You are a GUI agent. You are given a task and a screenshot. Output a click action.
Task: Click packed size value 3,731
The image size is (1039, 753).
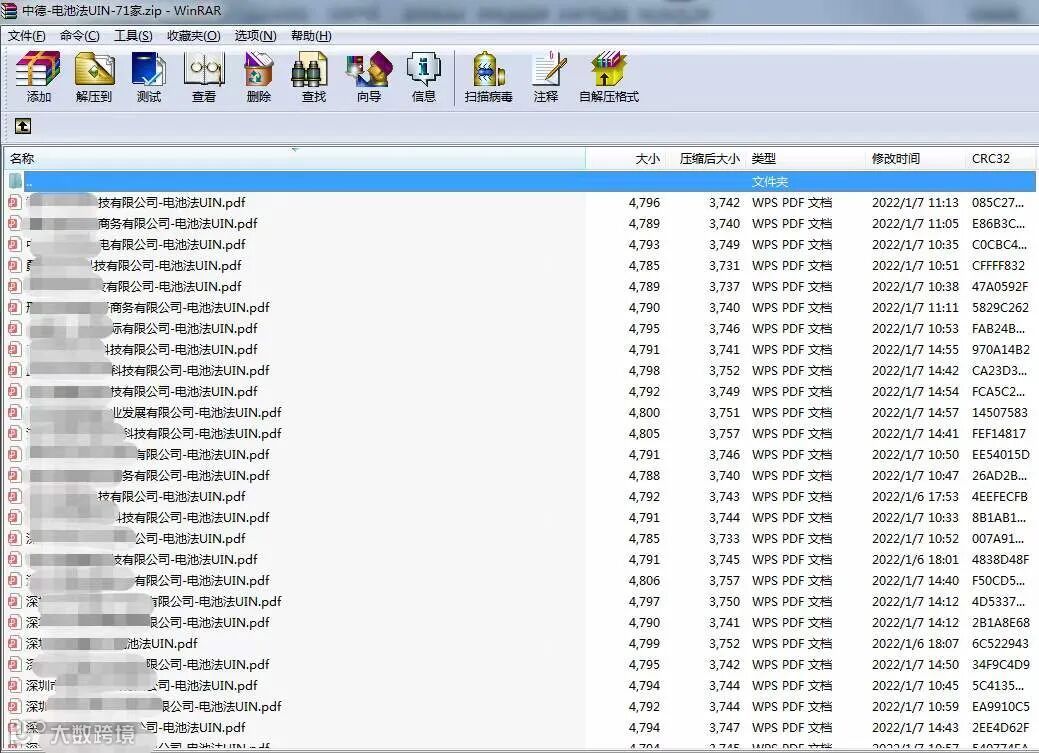tap(724, 266)
